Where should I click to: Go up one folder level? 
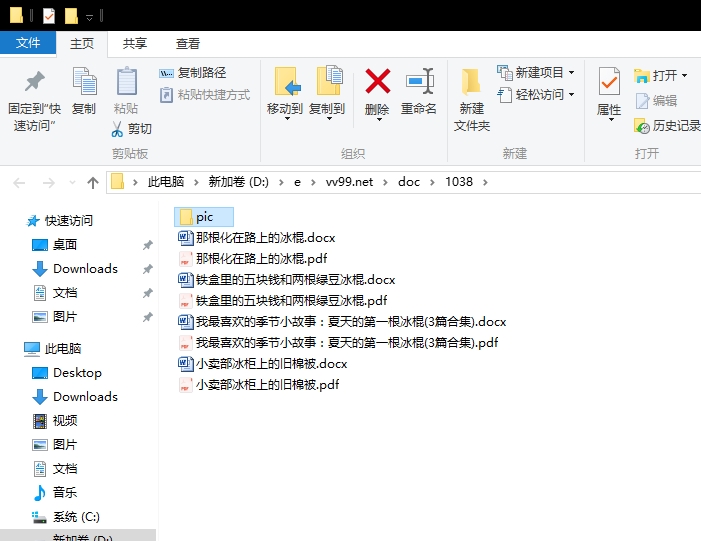[93, 182]
